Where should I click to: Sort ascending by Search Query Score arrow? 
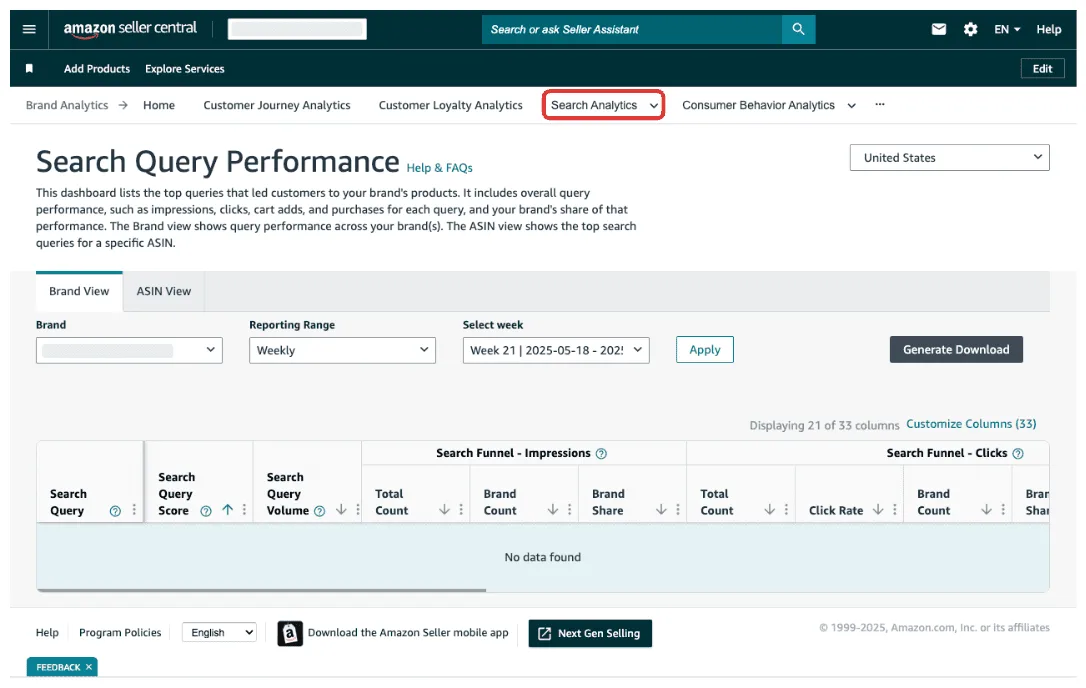coord(227,510)
